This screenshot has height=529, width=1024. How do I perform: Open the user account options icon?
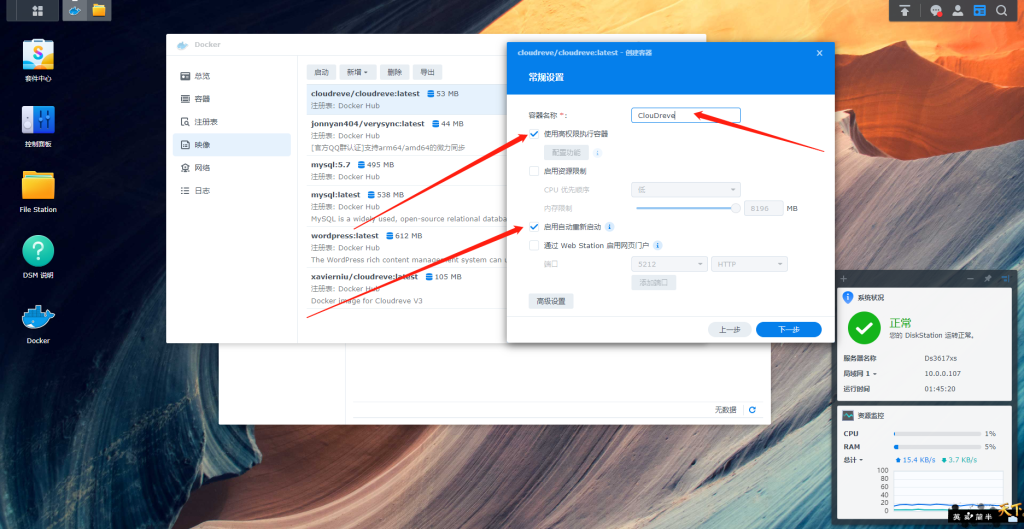pos(957,10)
